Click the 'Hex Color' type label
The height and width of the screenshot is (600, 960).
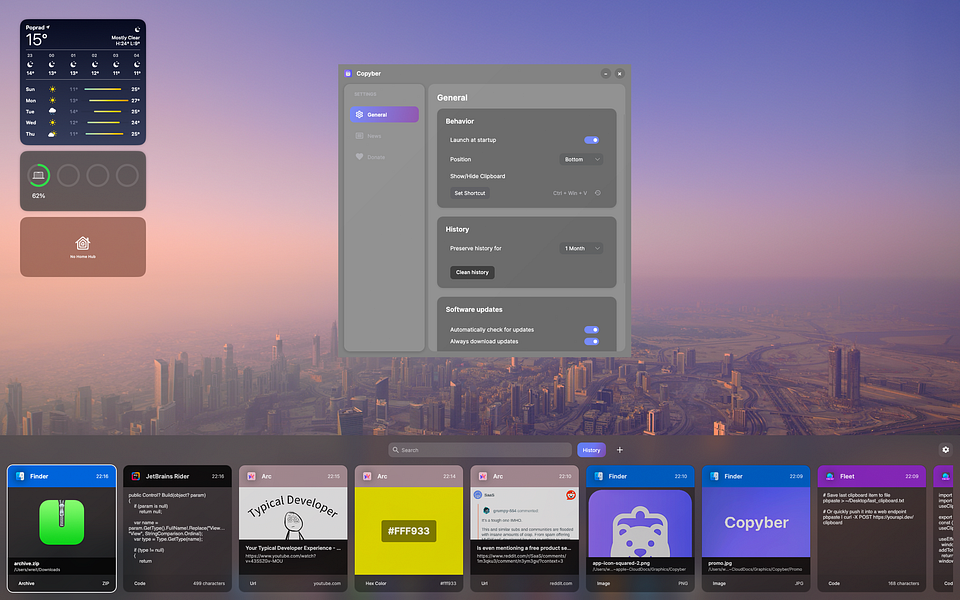376,583
